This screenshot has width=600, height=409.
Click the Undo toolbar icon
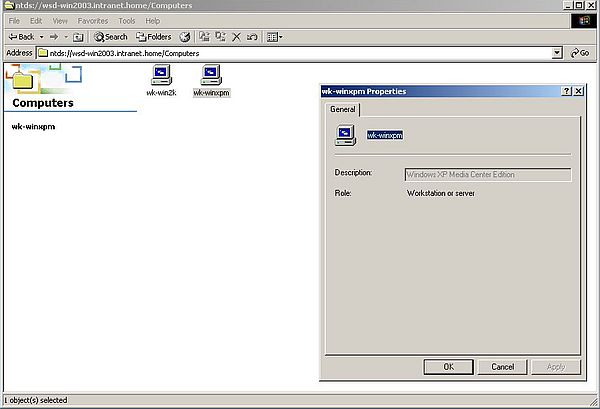252,37
